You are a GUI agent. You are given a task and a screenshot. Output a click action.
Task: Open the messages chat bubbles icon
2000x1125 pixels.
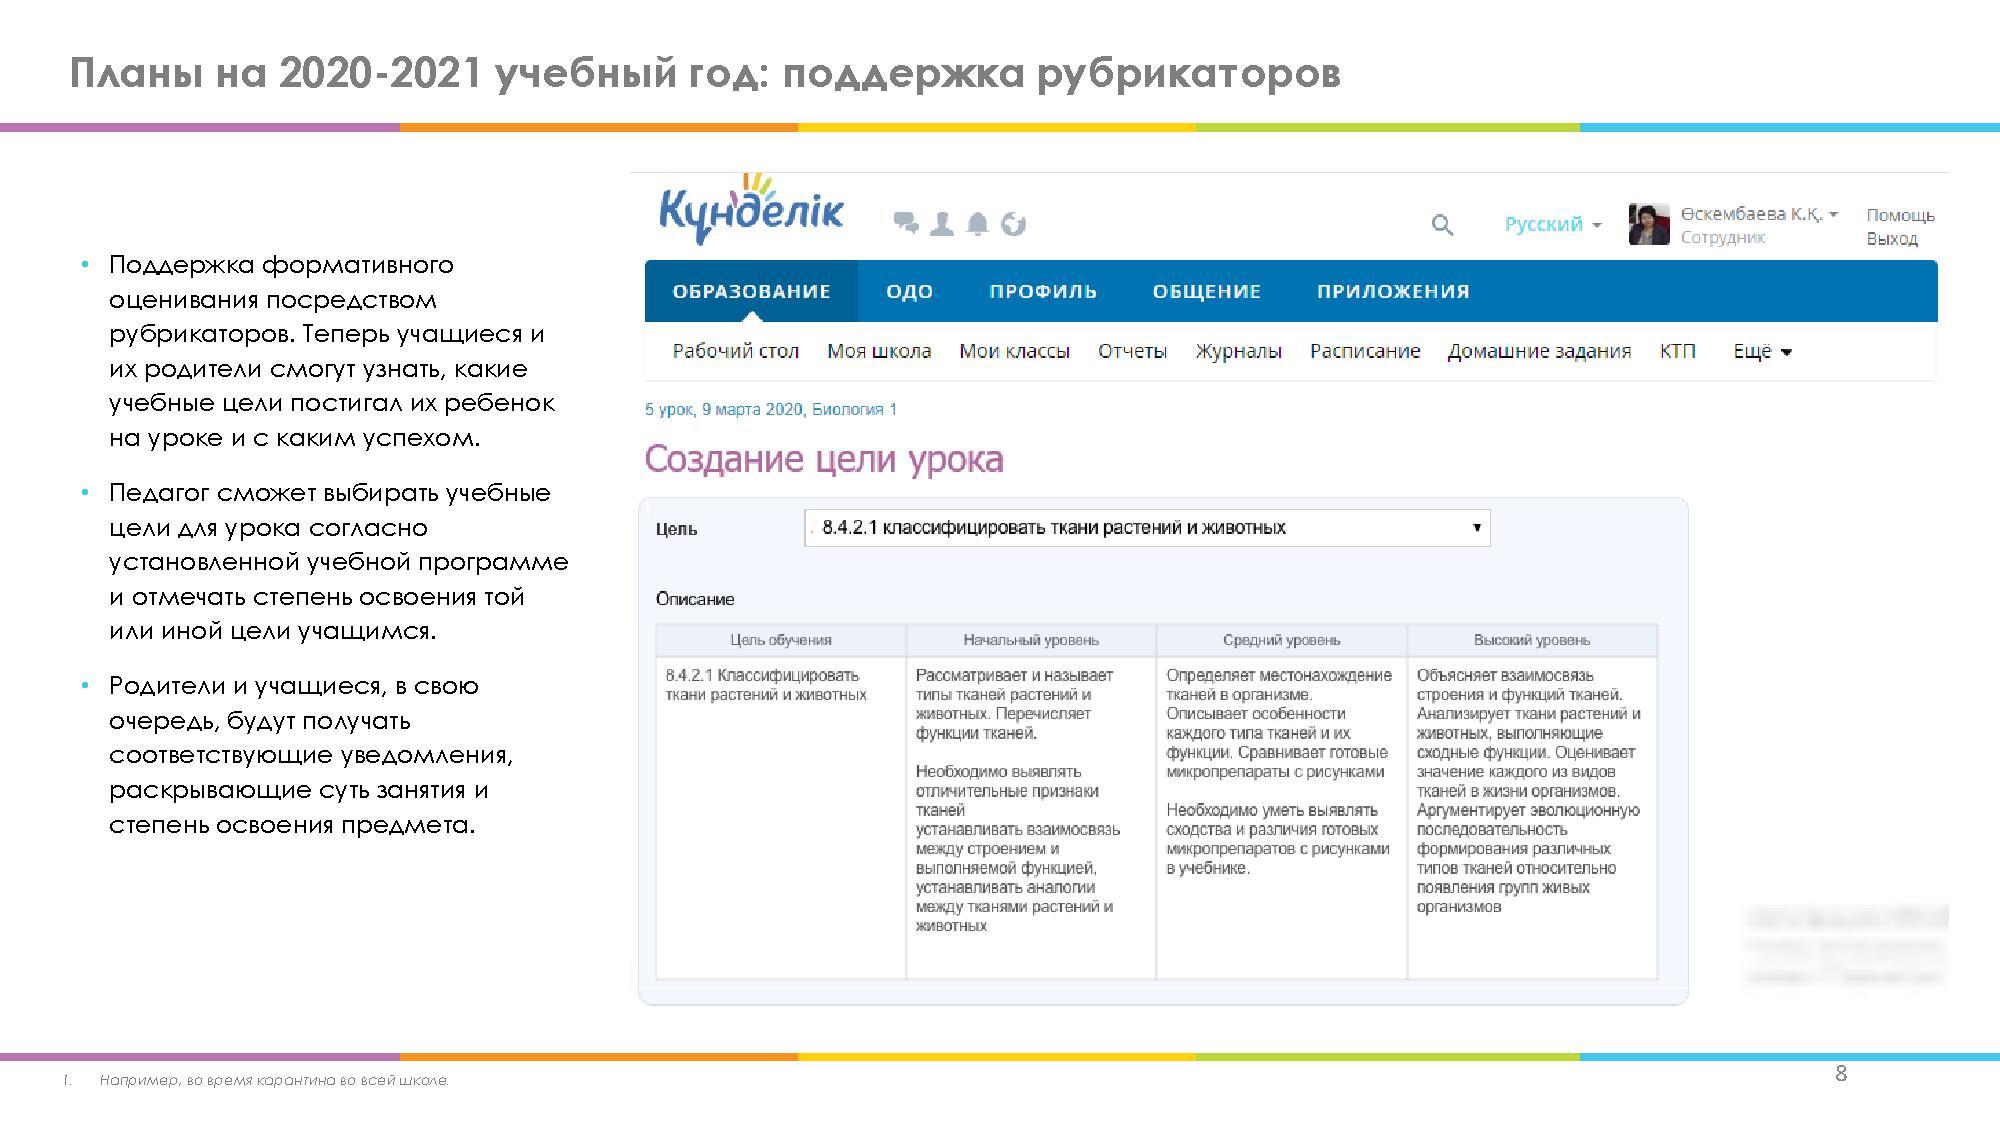click(x=906, y=224)
